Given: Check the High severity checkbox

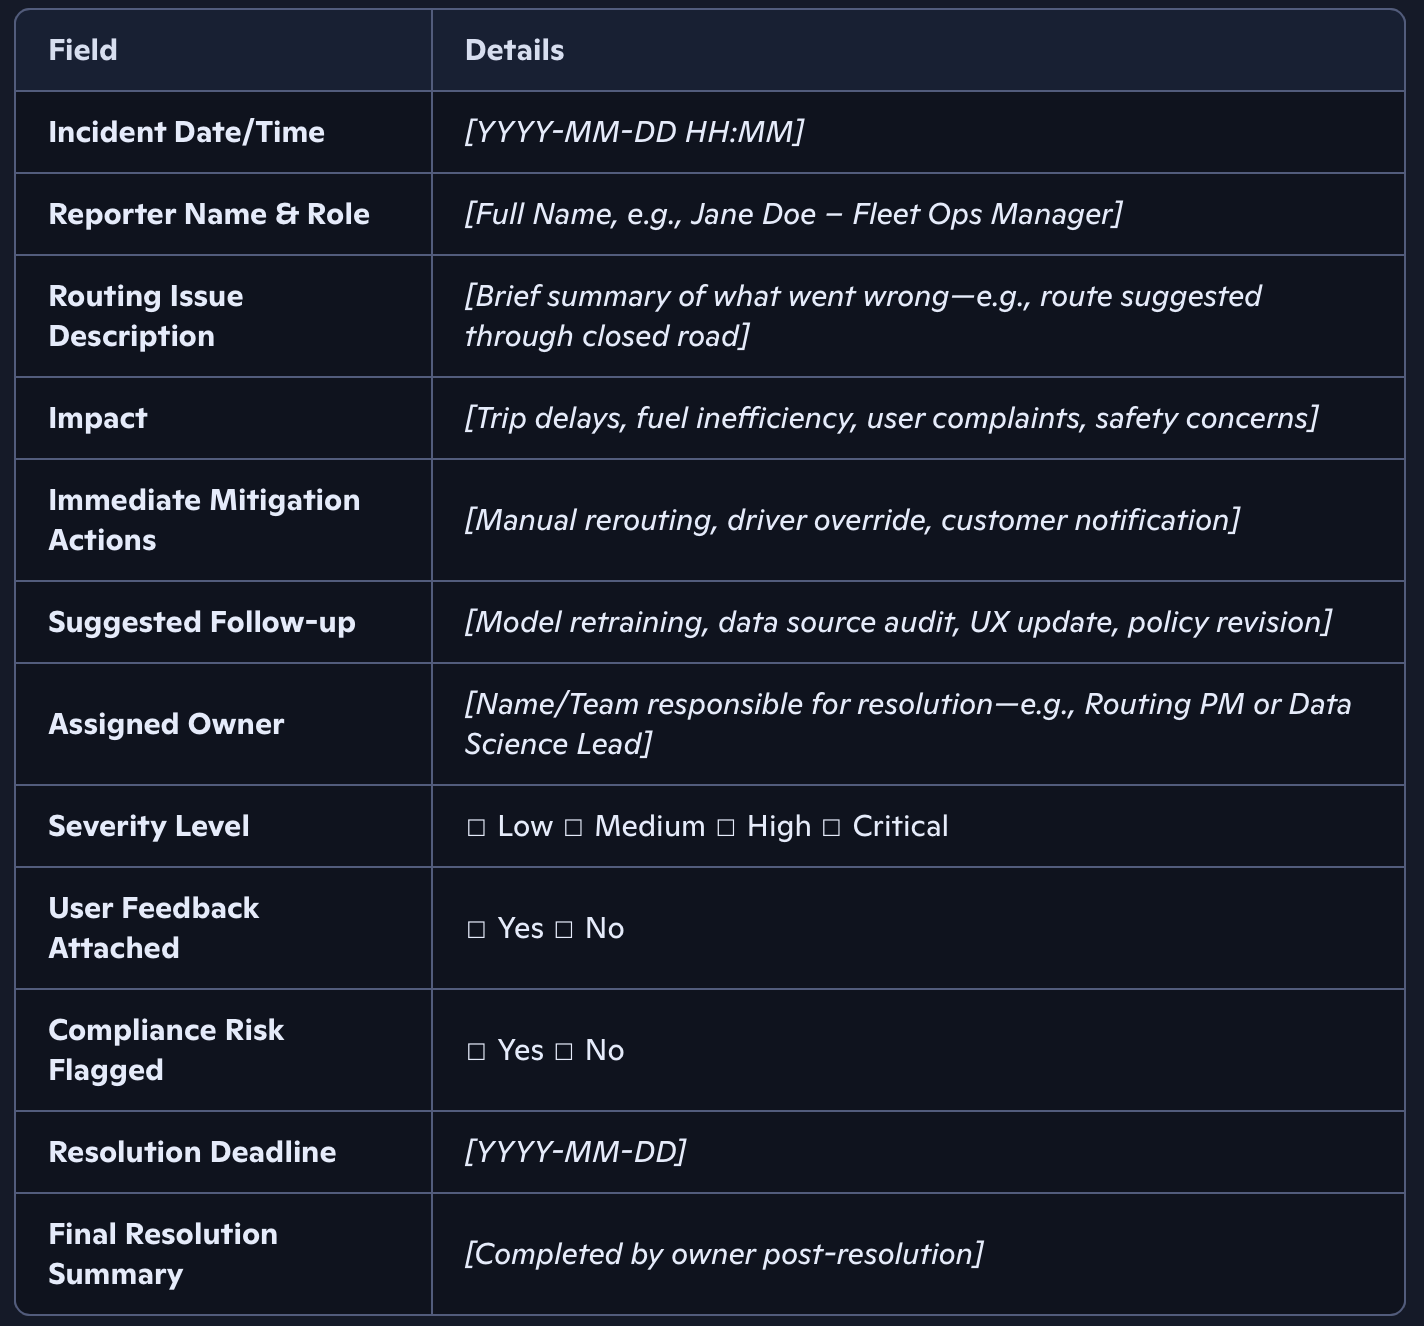Looking at the screenshot, I should pos(726,828).
